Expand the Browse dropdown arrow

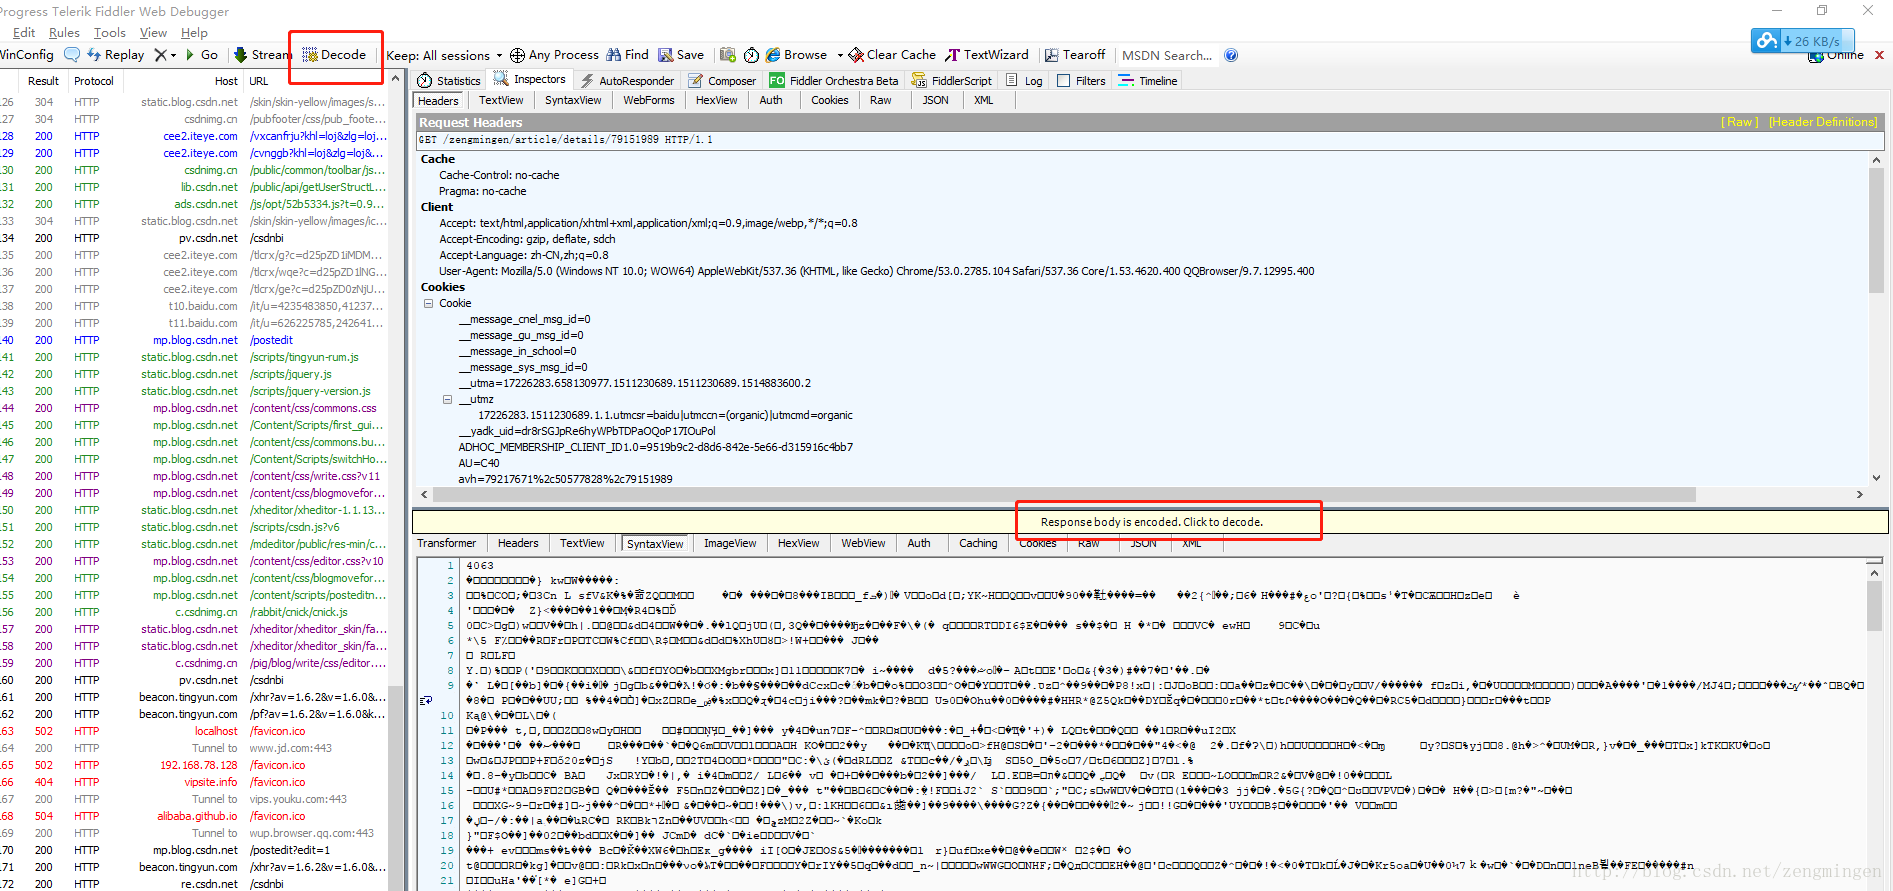[x=840, y=56]
